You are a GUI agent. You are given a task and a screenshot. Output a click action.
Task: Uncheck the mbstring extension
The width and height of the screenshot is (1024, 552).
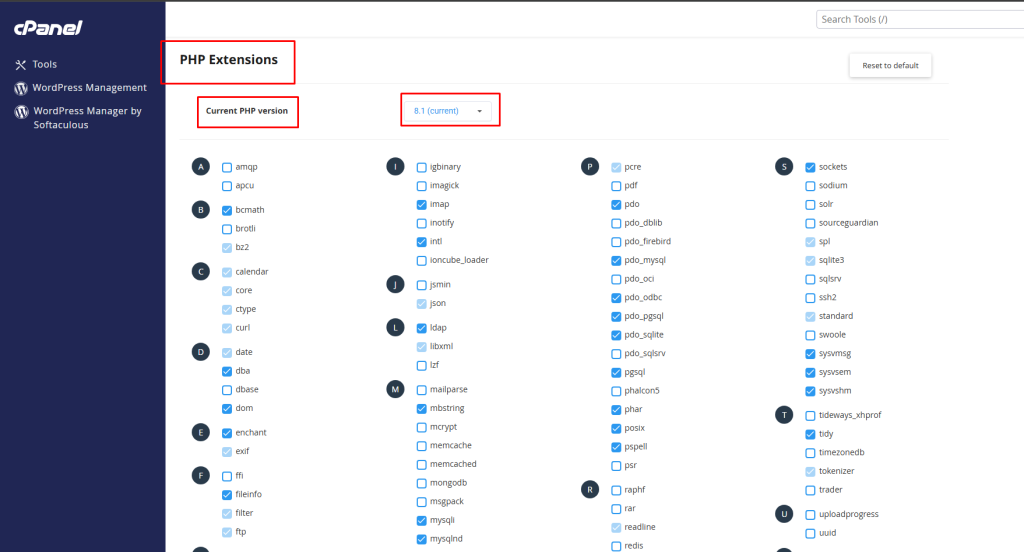click(421, 409)
